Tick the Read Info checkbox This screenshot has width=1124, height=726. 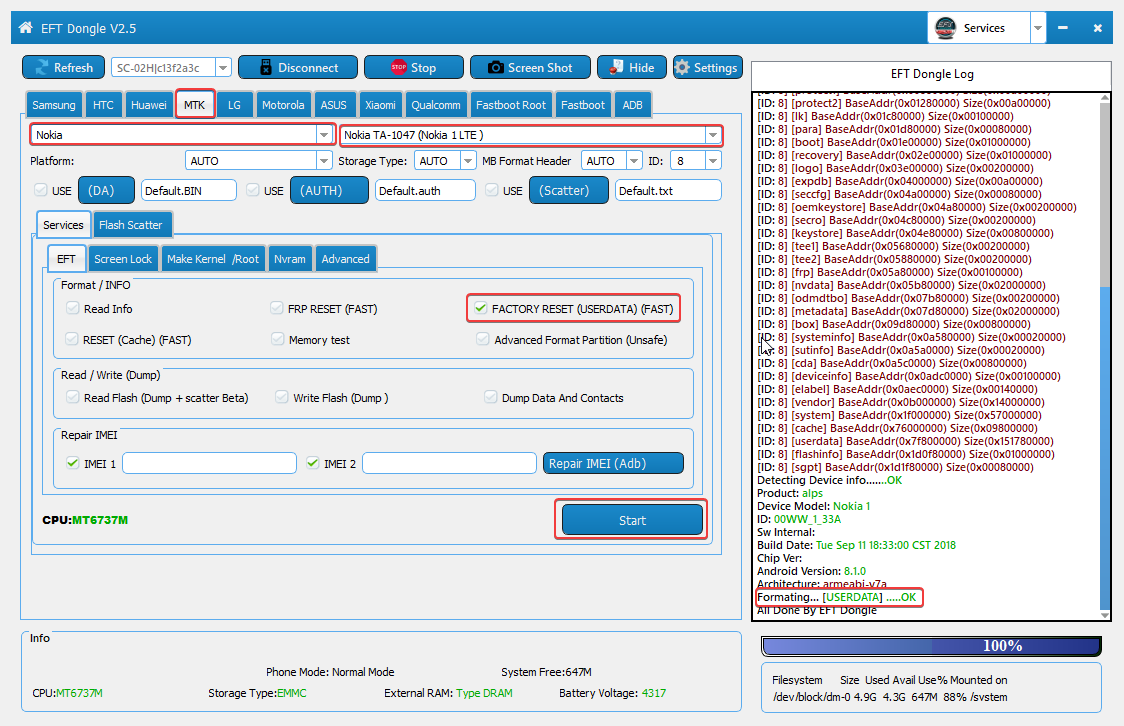point(72,308)
